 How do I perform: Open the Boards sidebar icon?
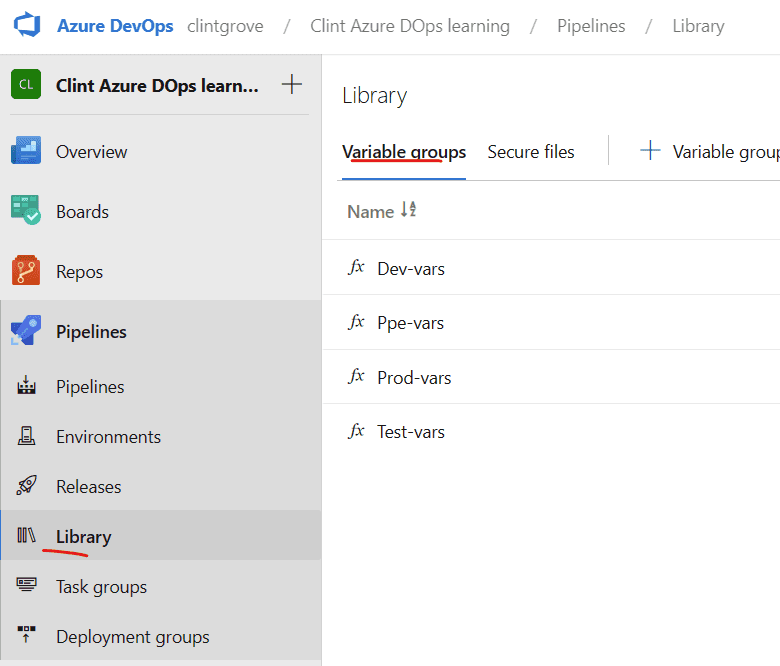point(26,211)
